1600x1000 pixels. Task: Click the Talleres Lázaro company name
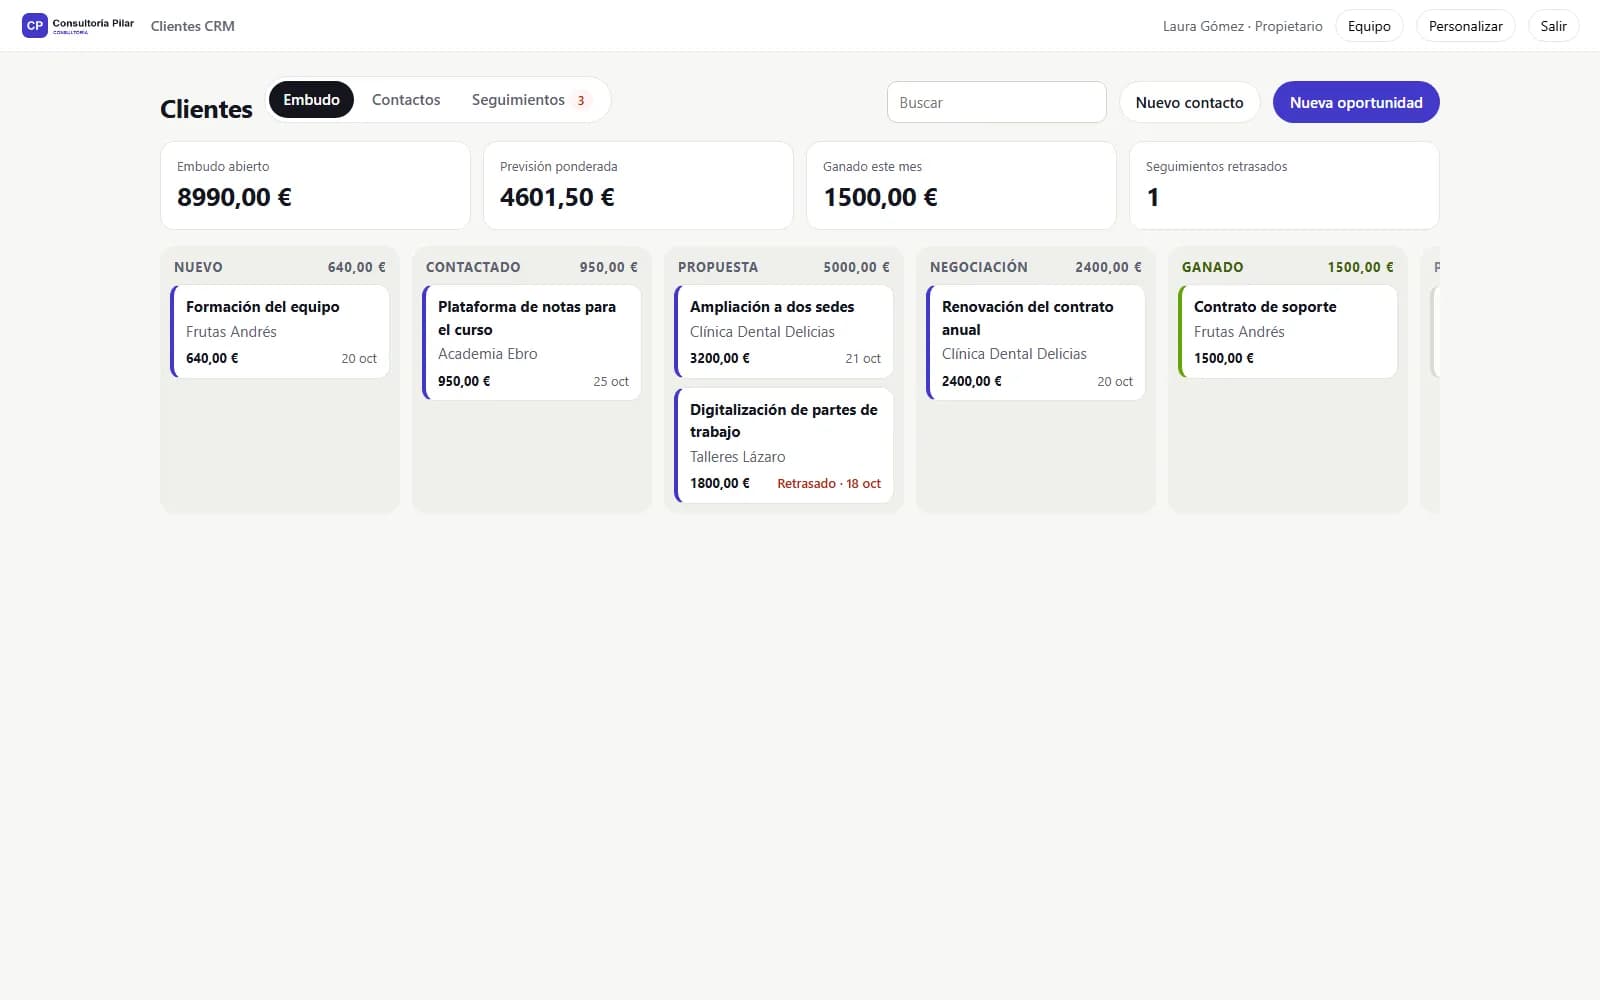[x=737, y=457]
